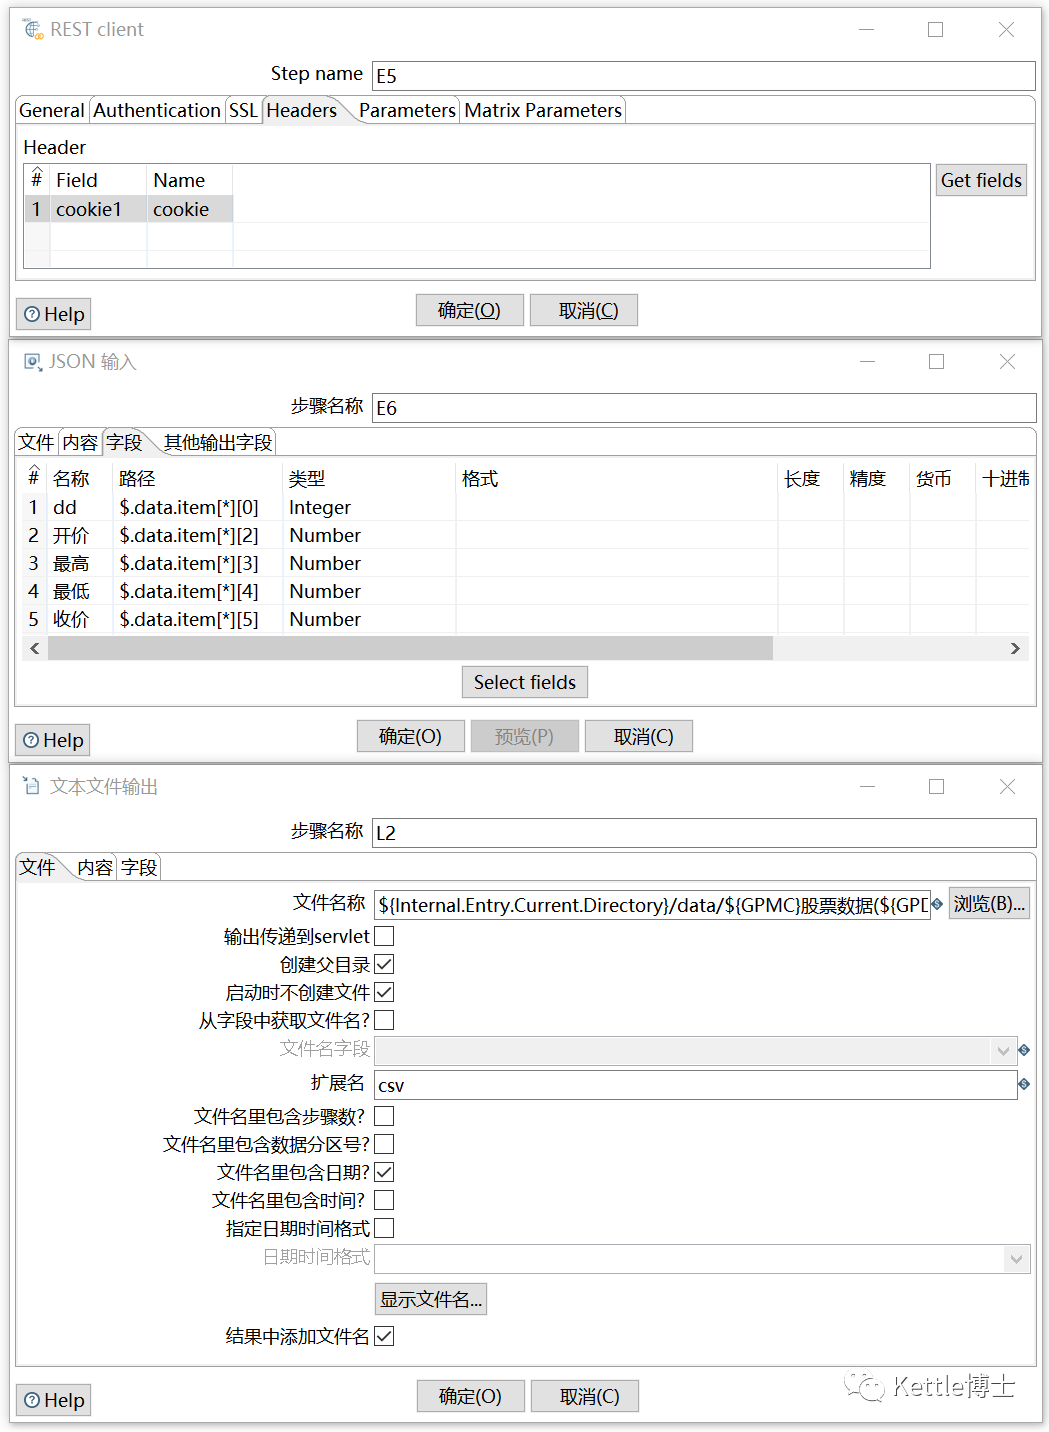Viewport: 1049px width, 1432px height.
Task: Click Help in the 文本文件输出 window
Action: [54, 1400]
